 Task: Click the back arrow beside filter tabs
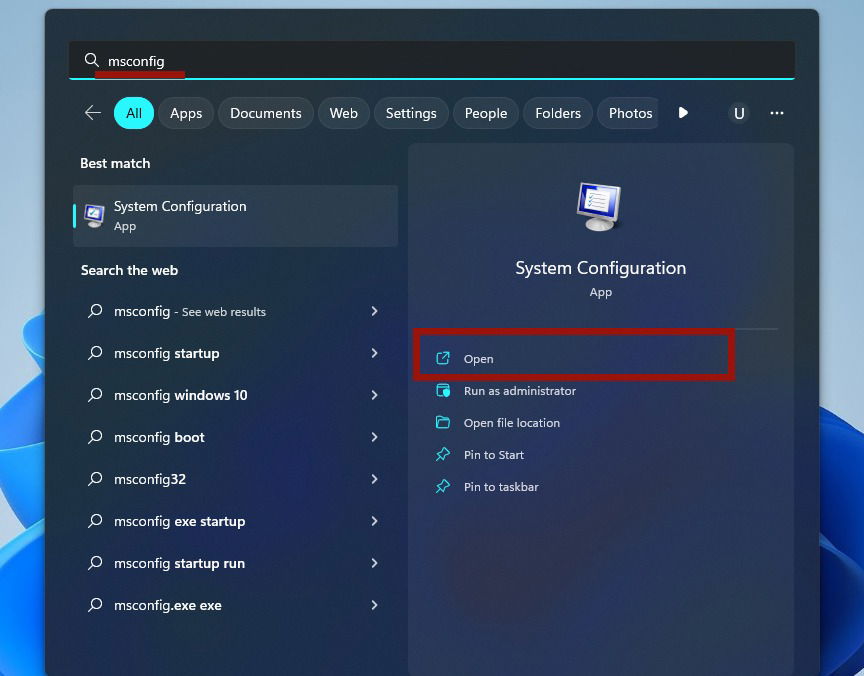(93, 113)
